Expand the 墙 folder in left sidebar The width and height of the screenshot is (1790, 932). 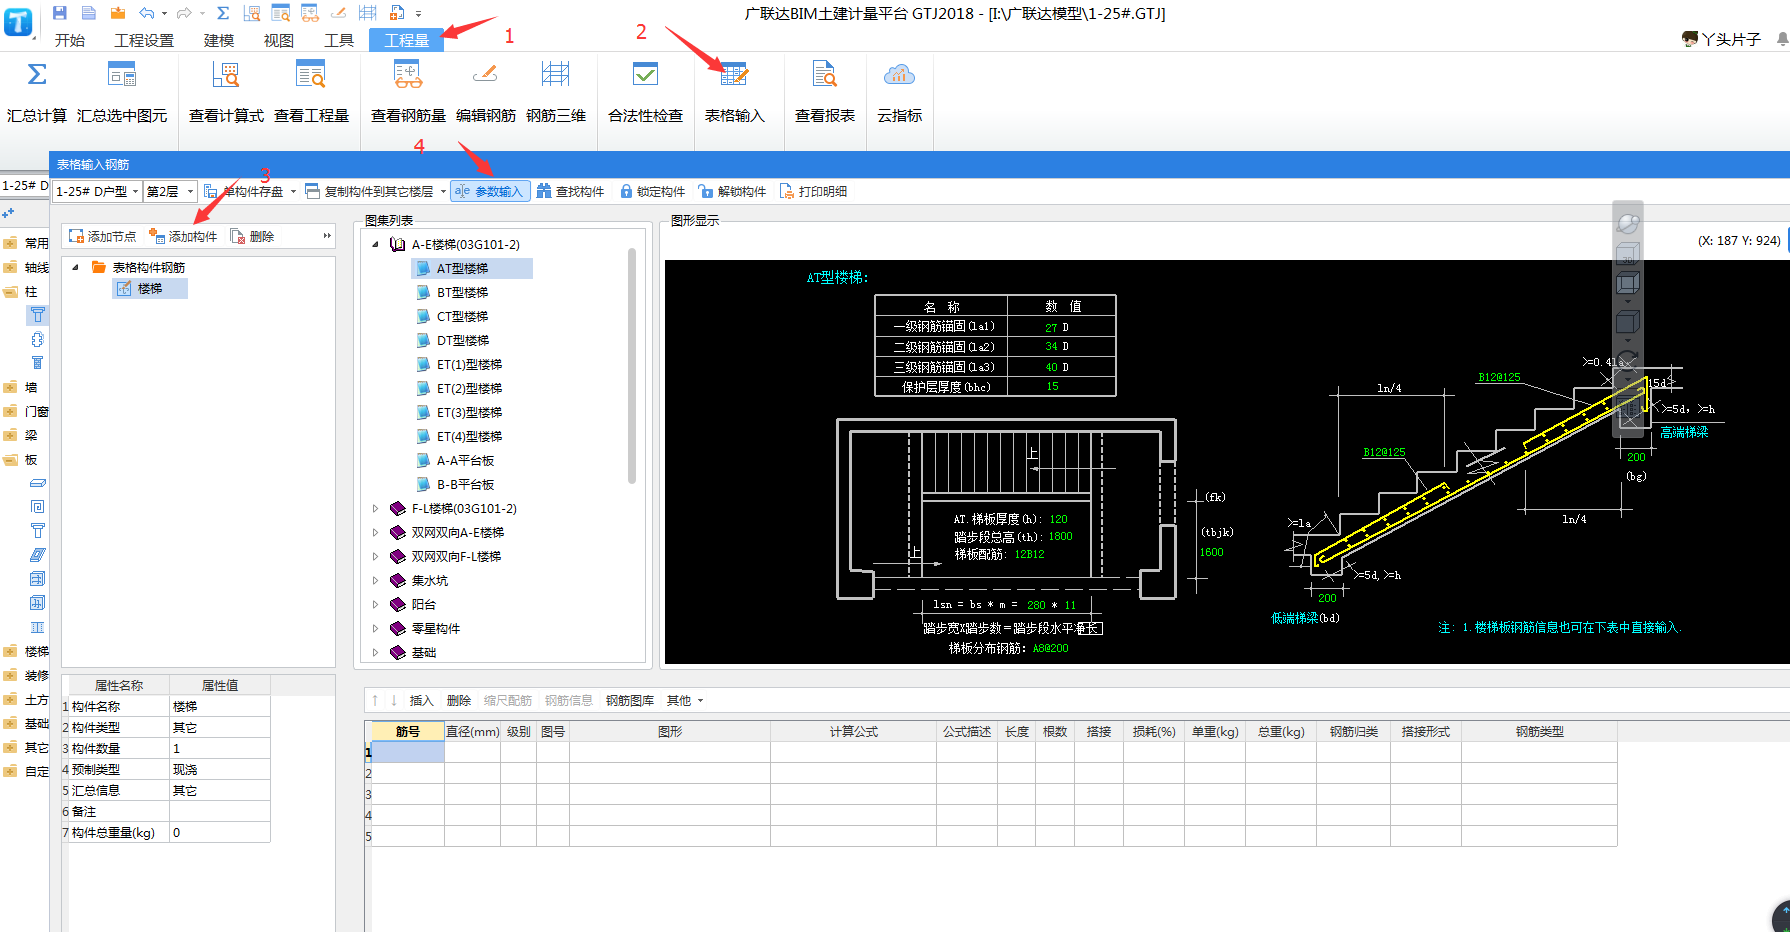11,387
